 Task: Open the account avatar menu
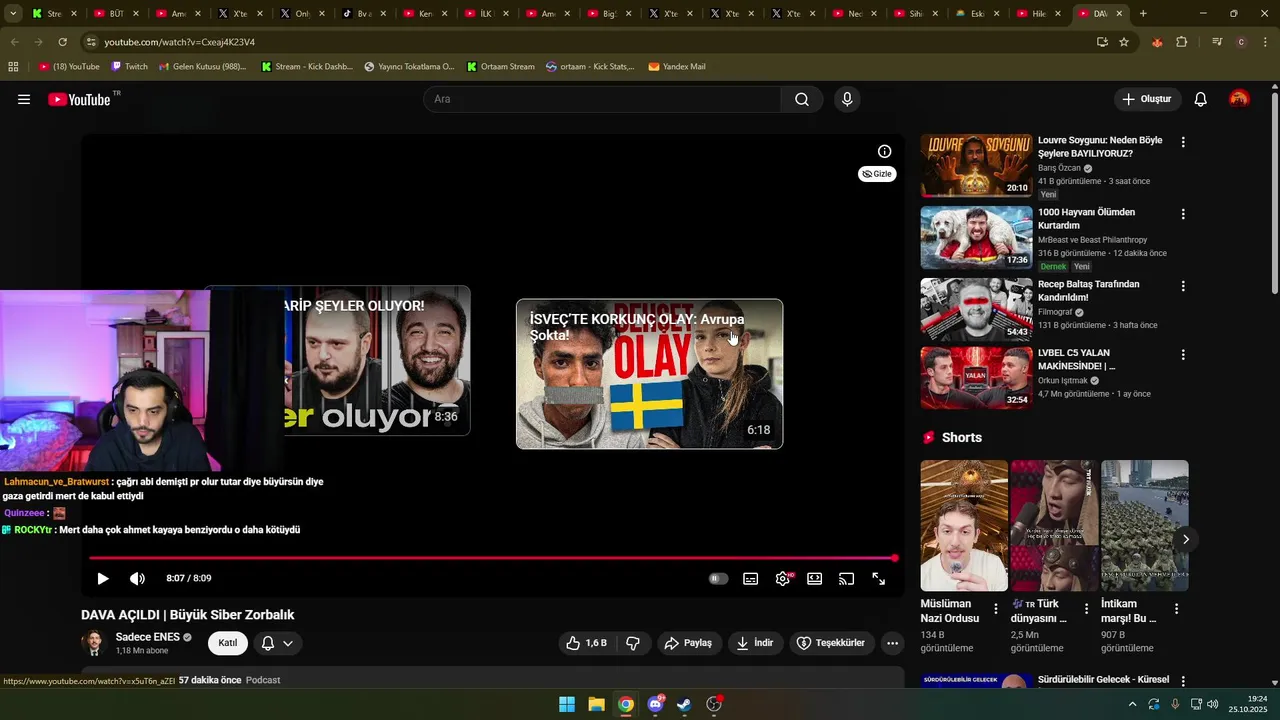pos(1239,99)
